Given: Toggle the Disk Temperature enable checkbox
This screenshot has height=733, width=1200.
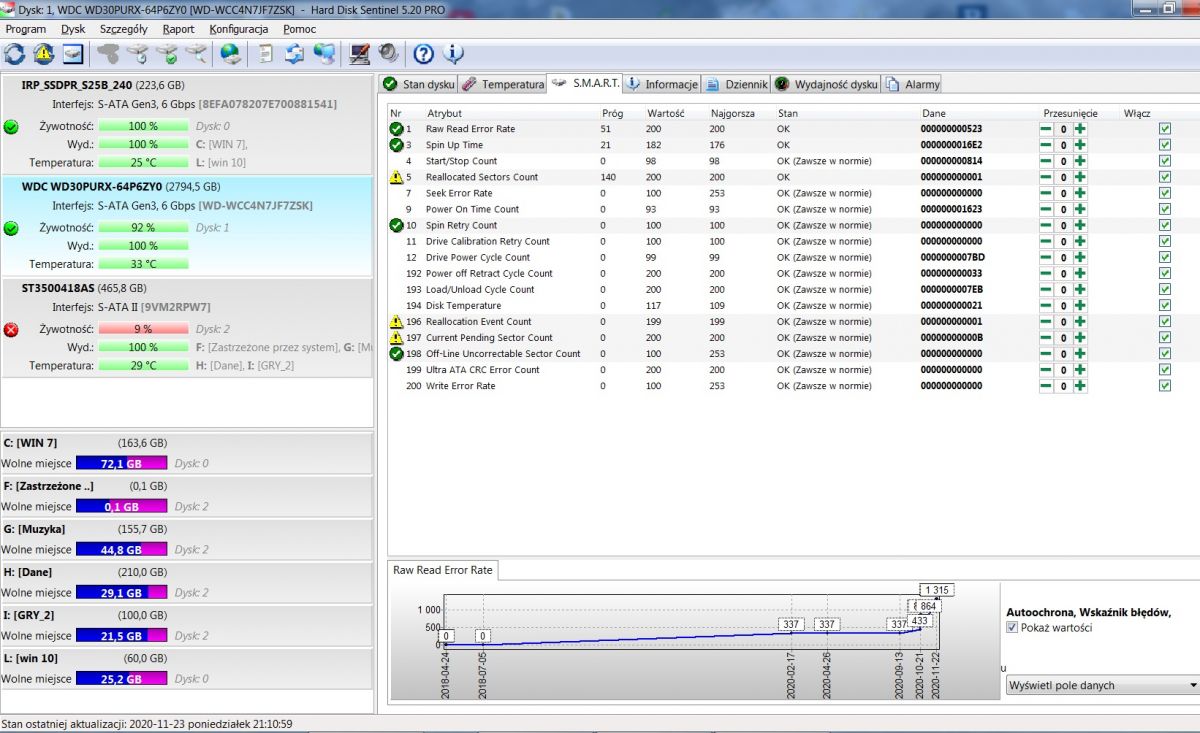Looking at the screenshot, I should [x=1165, y=305].
